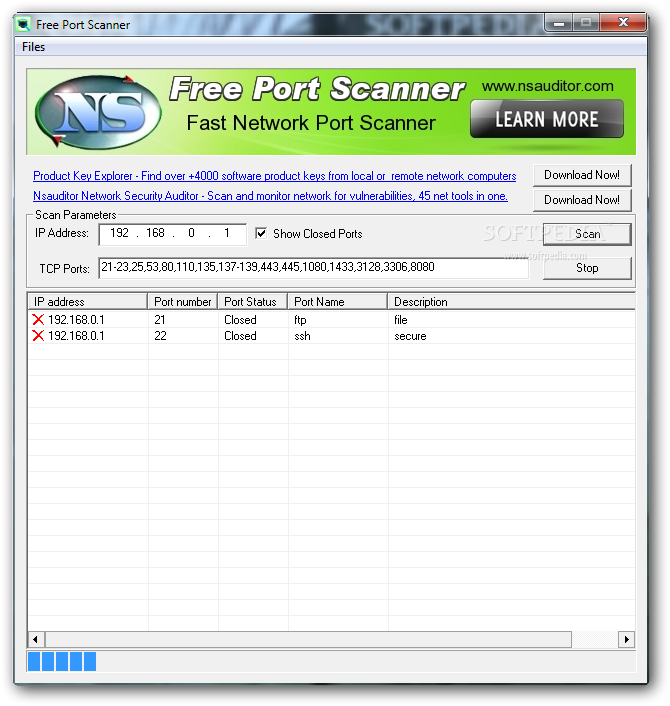The height and width of the screenshot is (706, 670).
Task: Click the first IP octet 192
Action: coord(119,233)
